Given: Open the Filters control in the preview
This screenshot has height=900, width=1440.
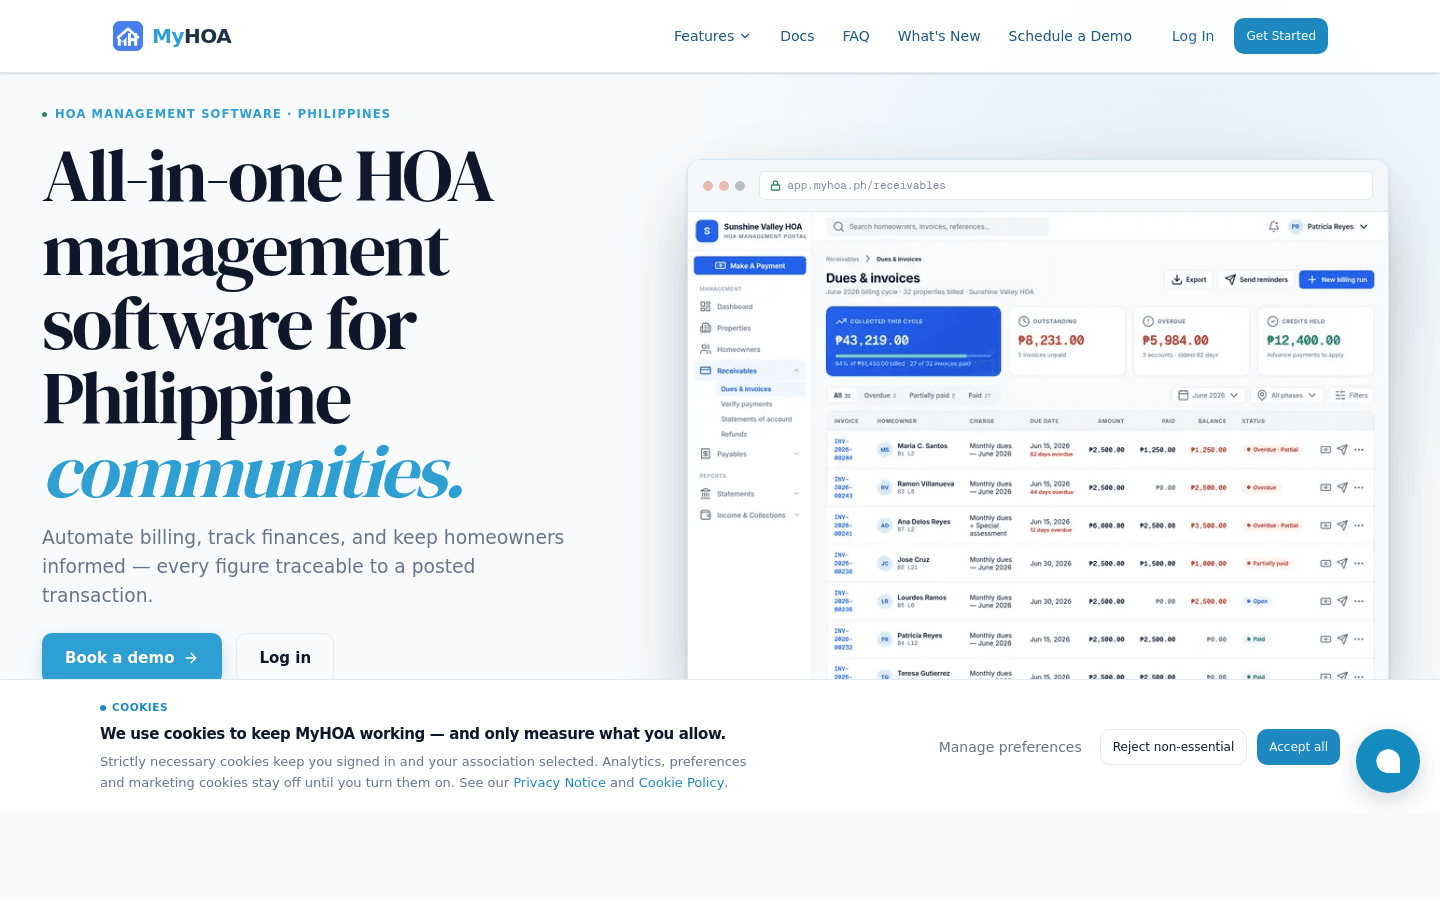Looking at the screenshot, I should click(1351, 395).
